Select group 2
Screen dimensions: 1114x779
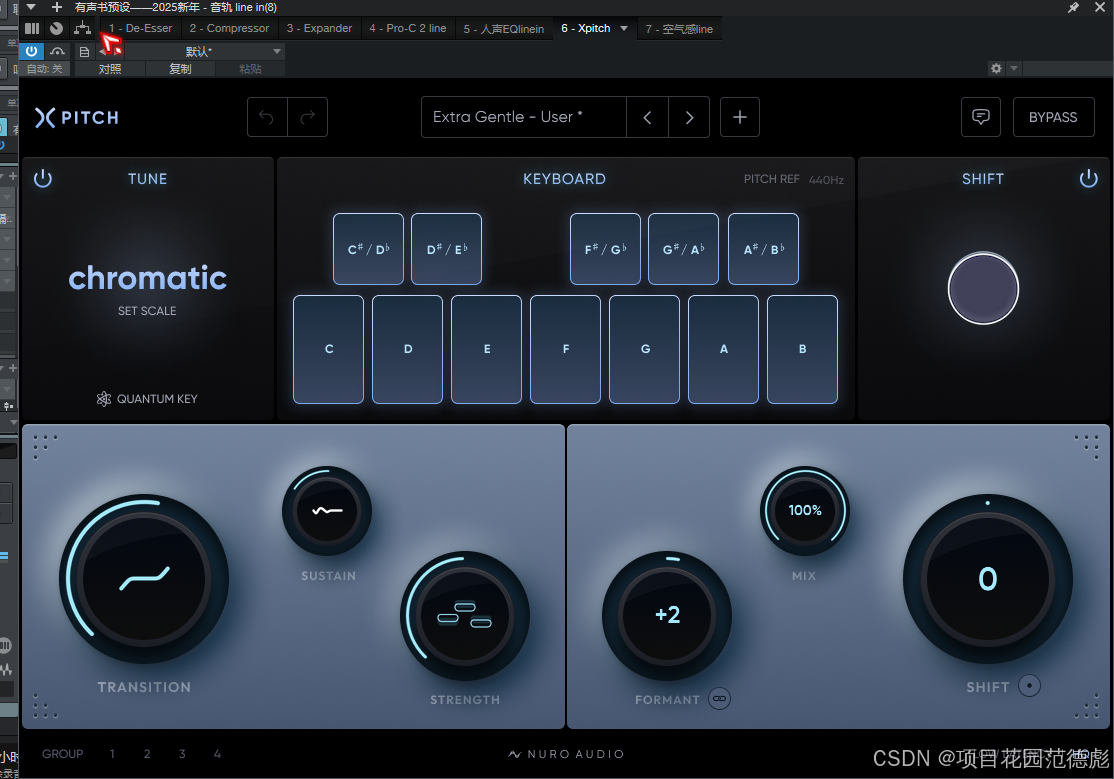(x=147, y=754)
